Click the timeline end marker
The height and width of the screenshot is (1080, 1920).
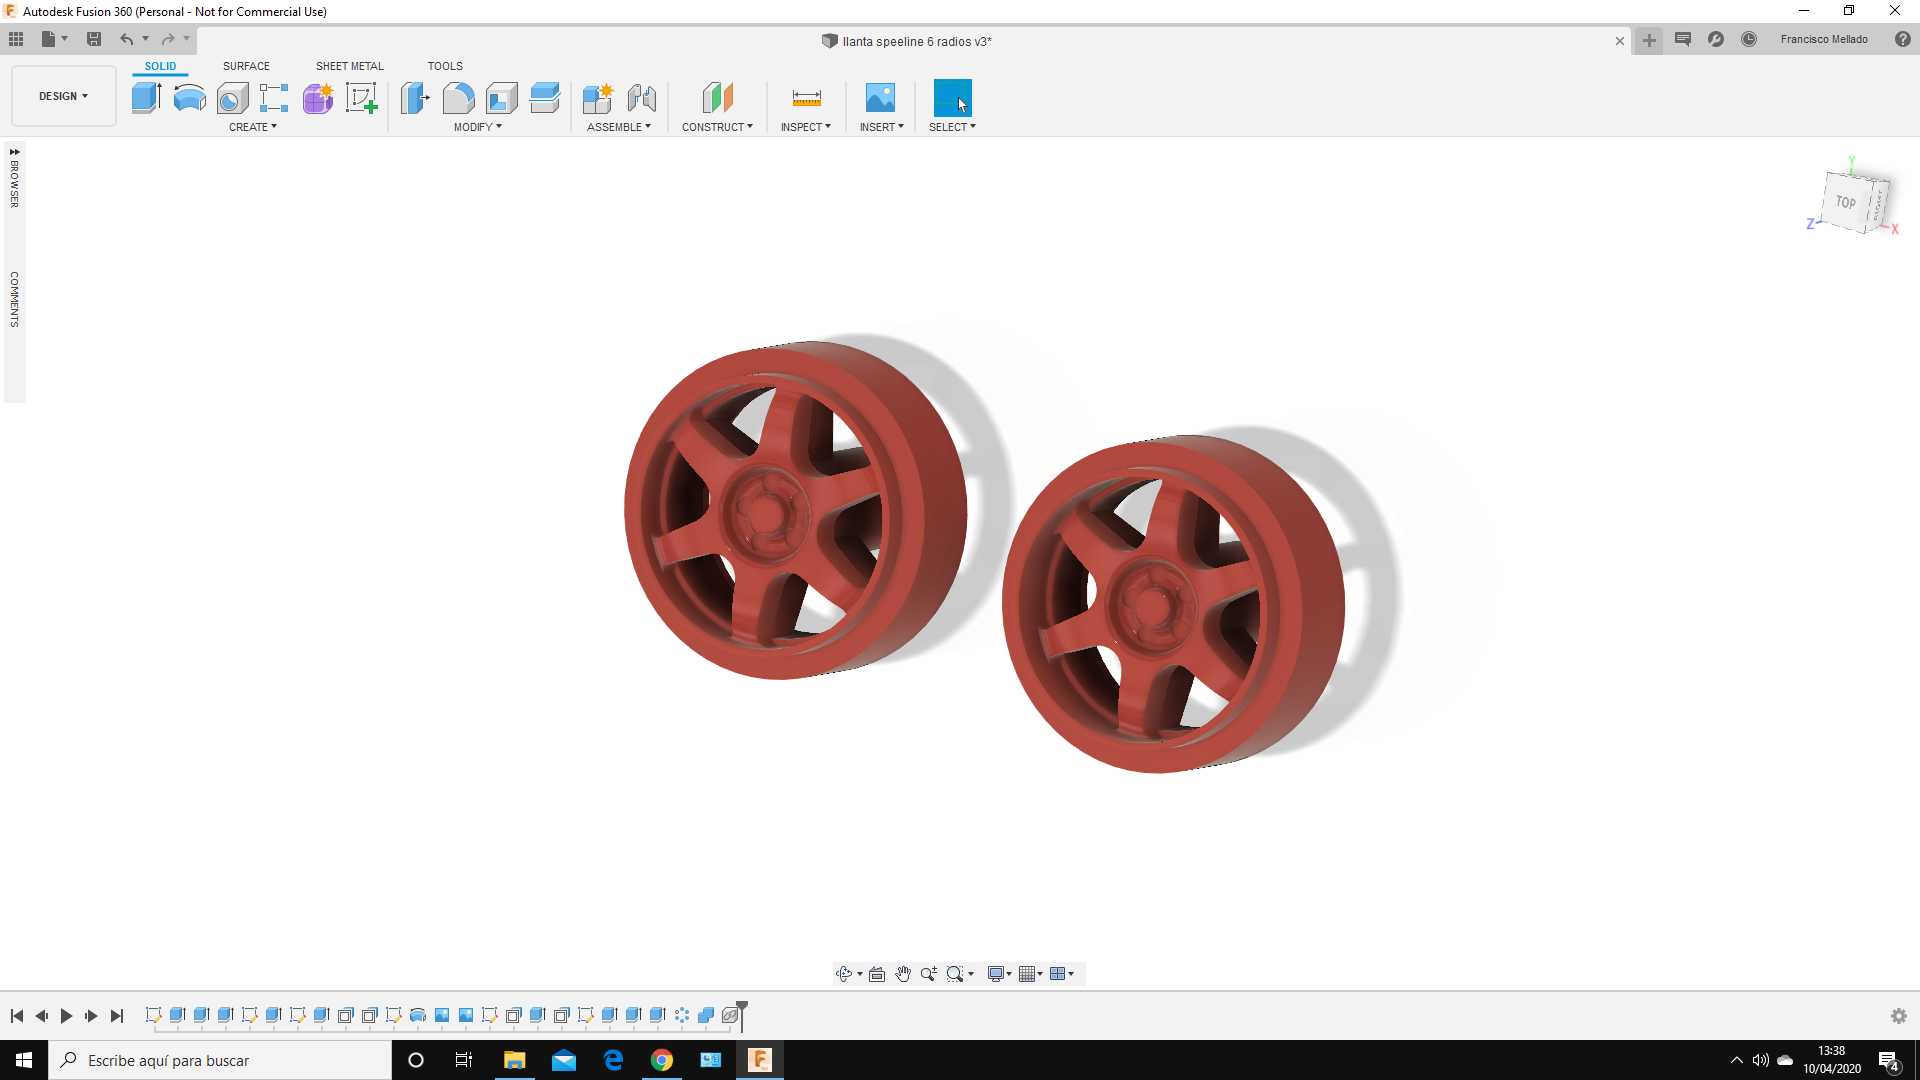click(742, 1015)
